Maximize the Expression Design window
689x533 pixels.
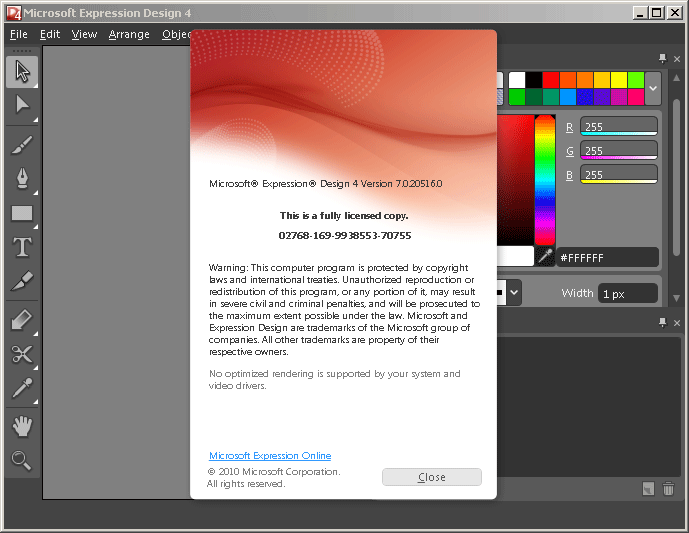click(656, 13)
